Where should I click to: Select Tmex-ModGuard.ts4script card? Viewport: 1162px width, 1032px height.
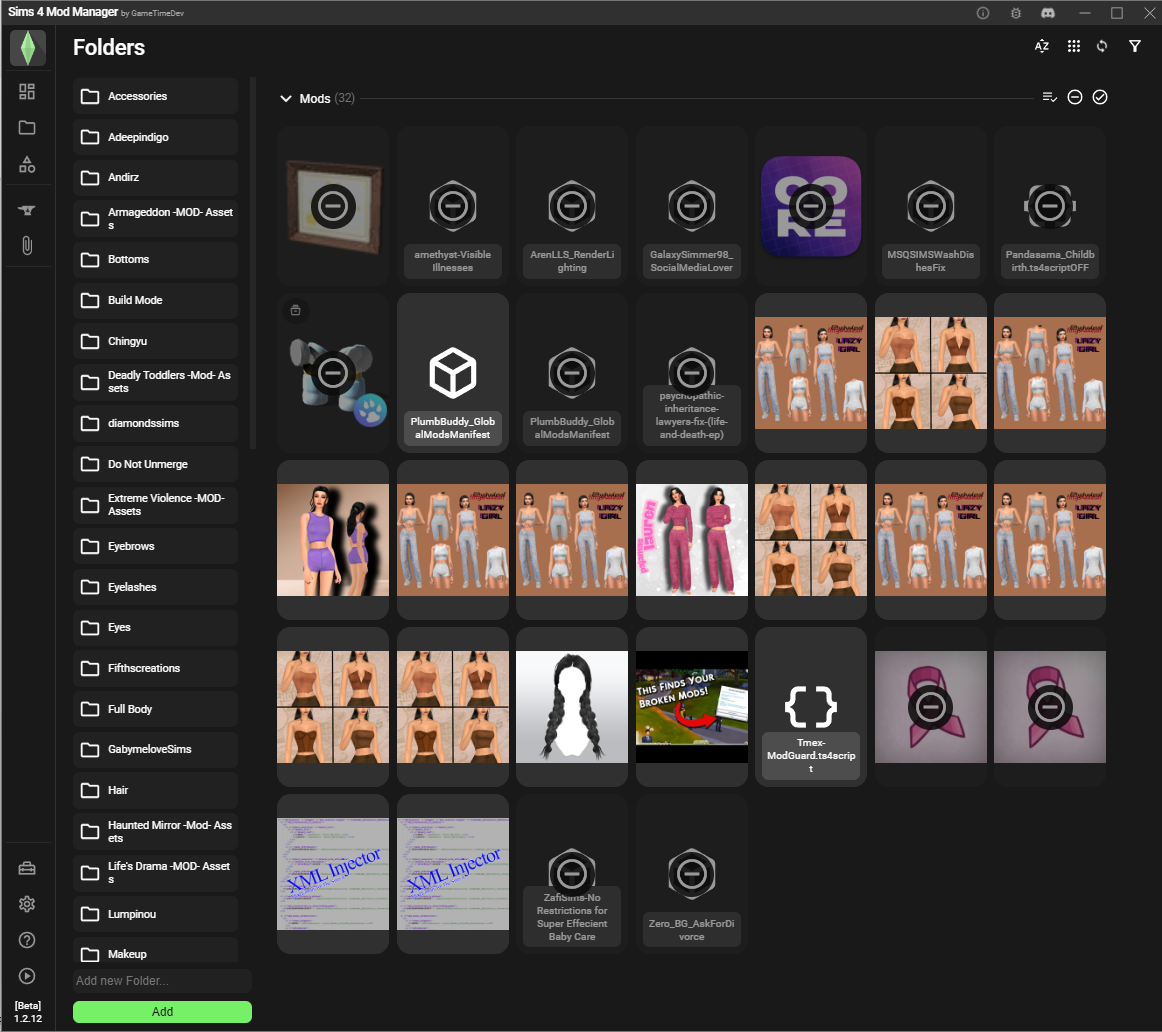pos(811,707)
